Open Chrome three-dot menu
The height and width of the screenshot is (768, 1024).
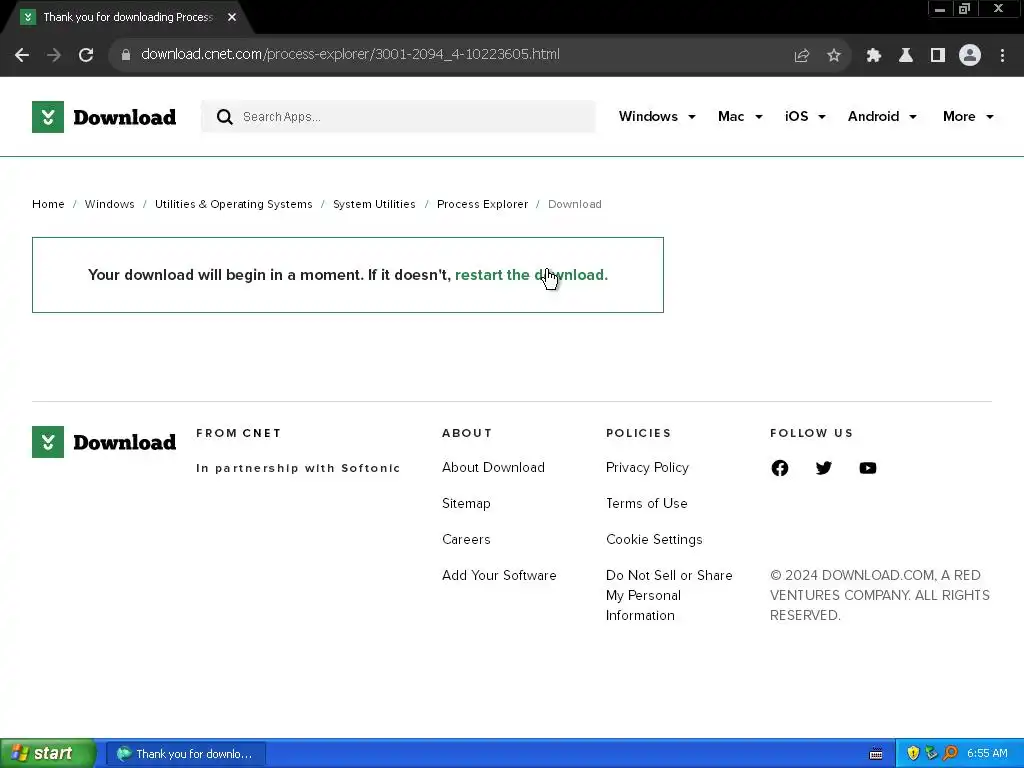pos(1002,56)
